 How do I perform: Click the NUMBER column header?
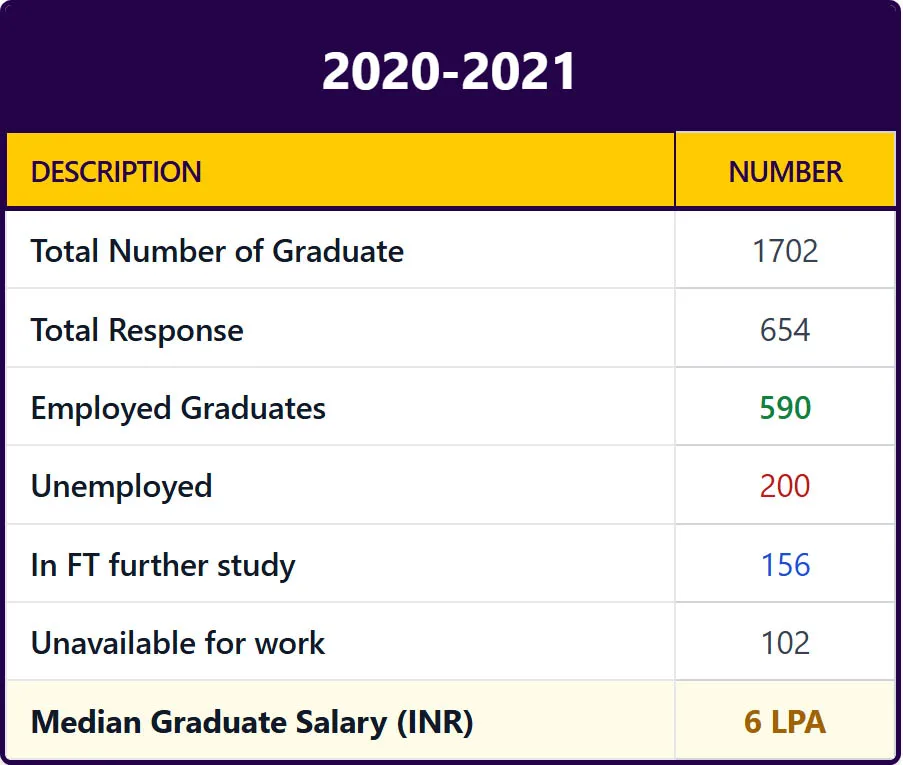[x=785, y=172]
